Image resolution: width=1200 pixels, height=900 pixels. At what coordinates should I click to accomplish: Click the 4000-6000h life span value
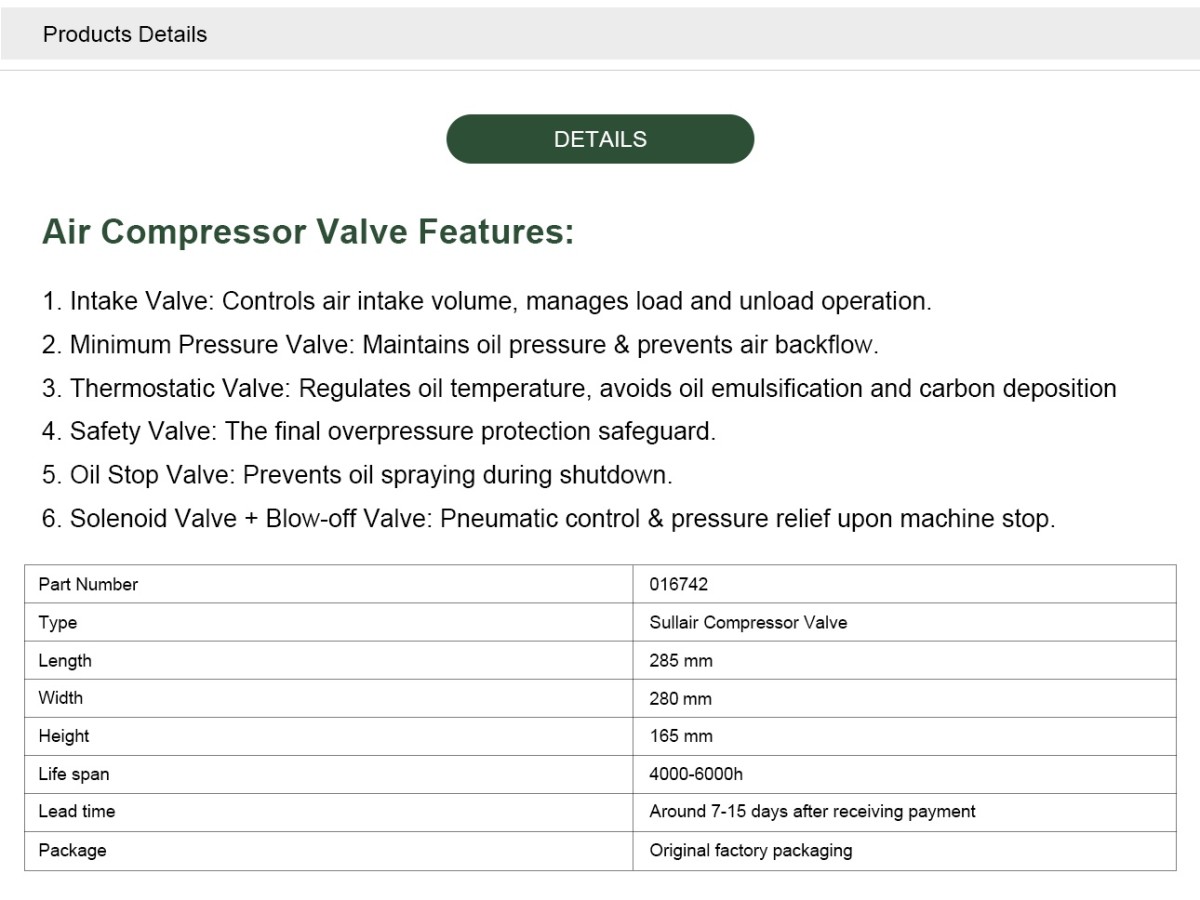tap(696, 774)
